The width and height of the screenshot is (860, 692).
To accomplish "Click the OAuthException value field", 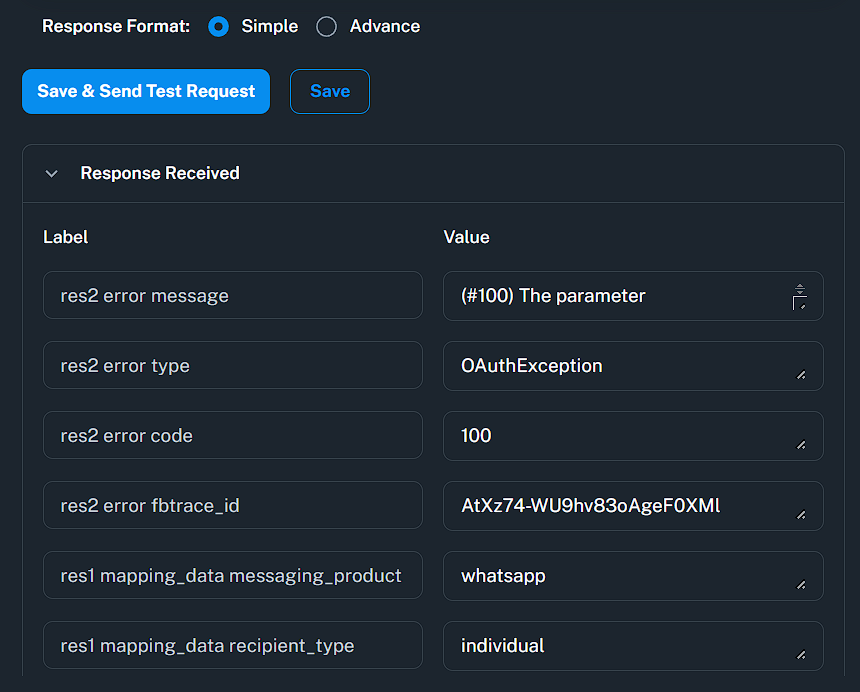I will 620,366.
